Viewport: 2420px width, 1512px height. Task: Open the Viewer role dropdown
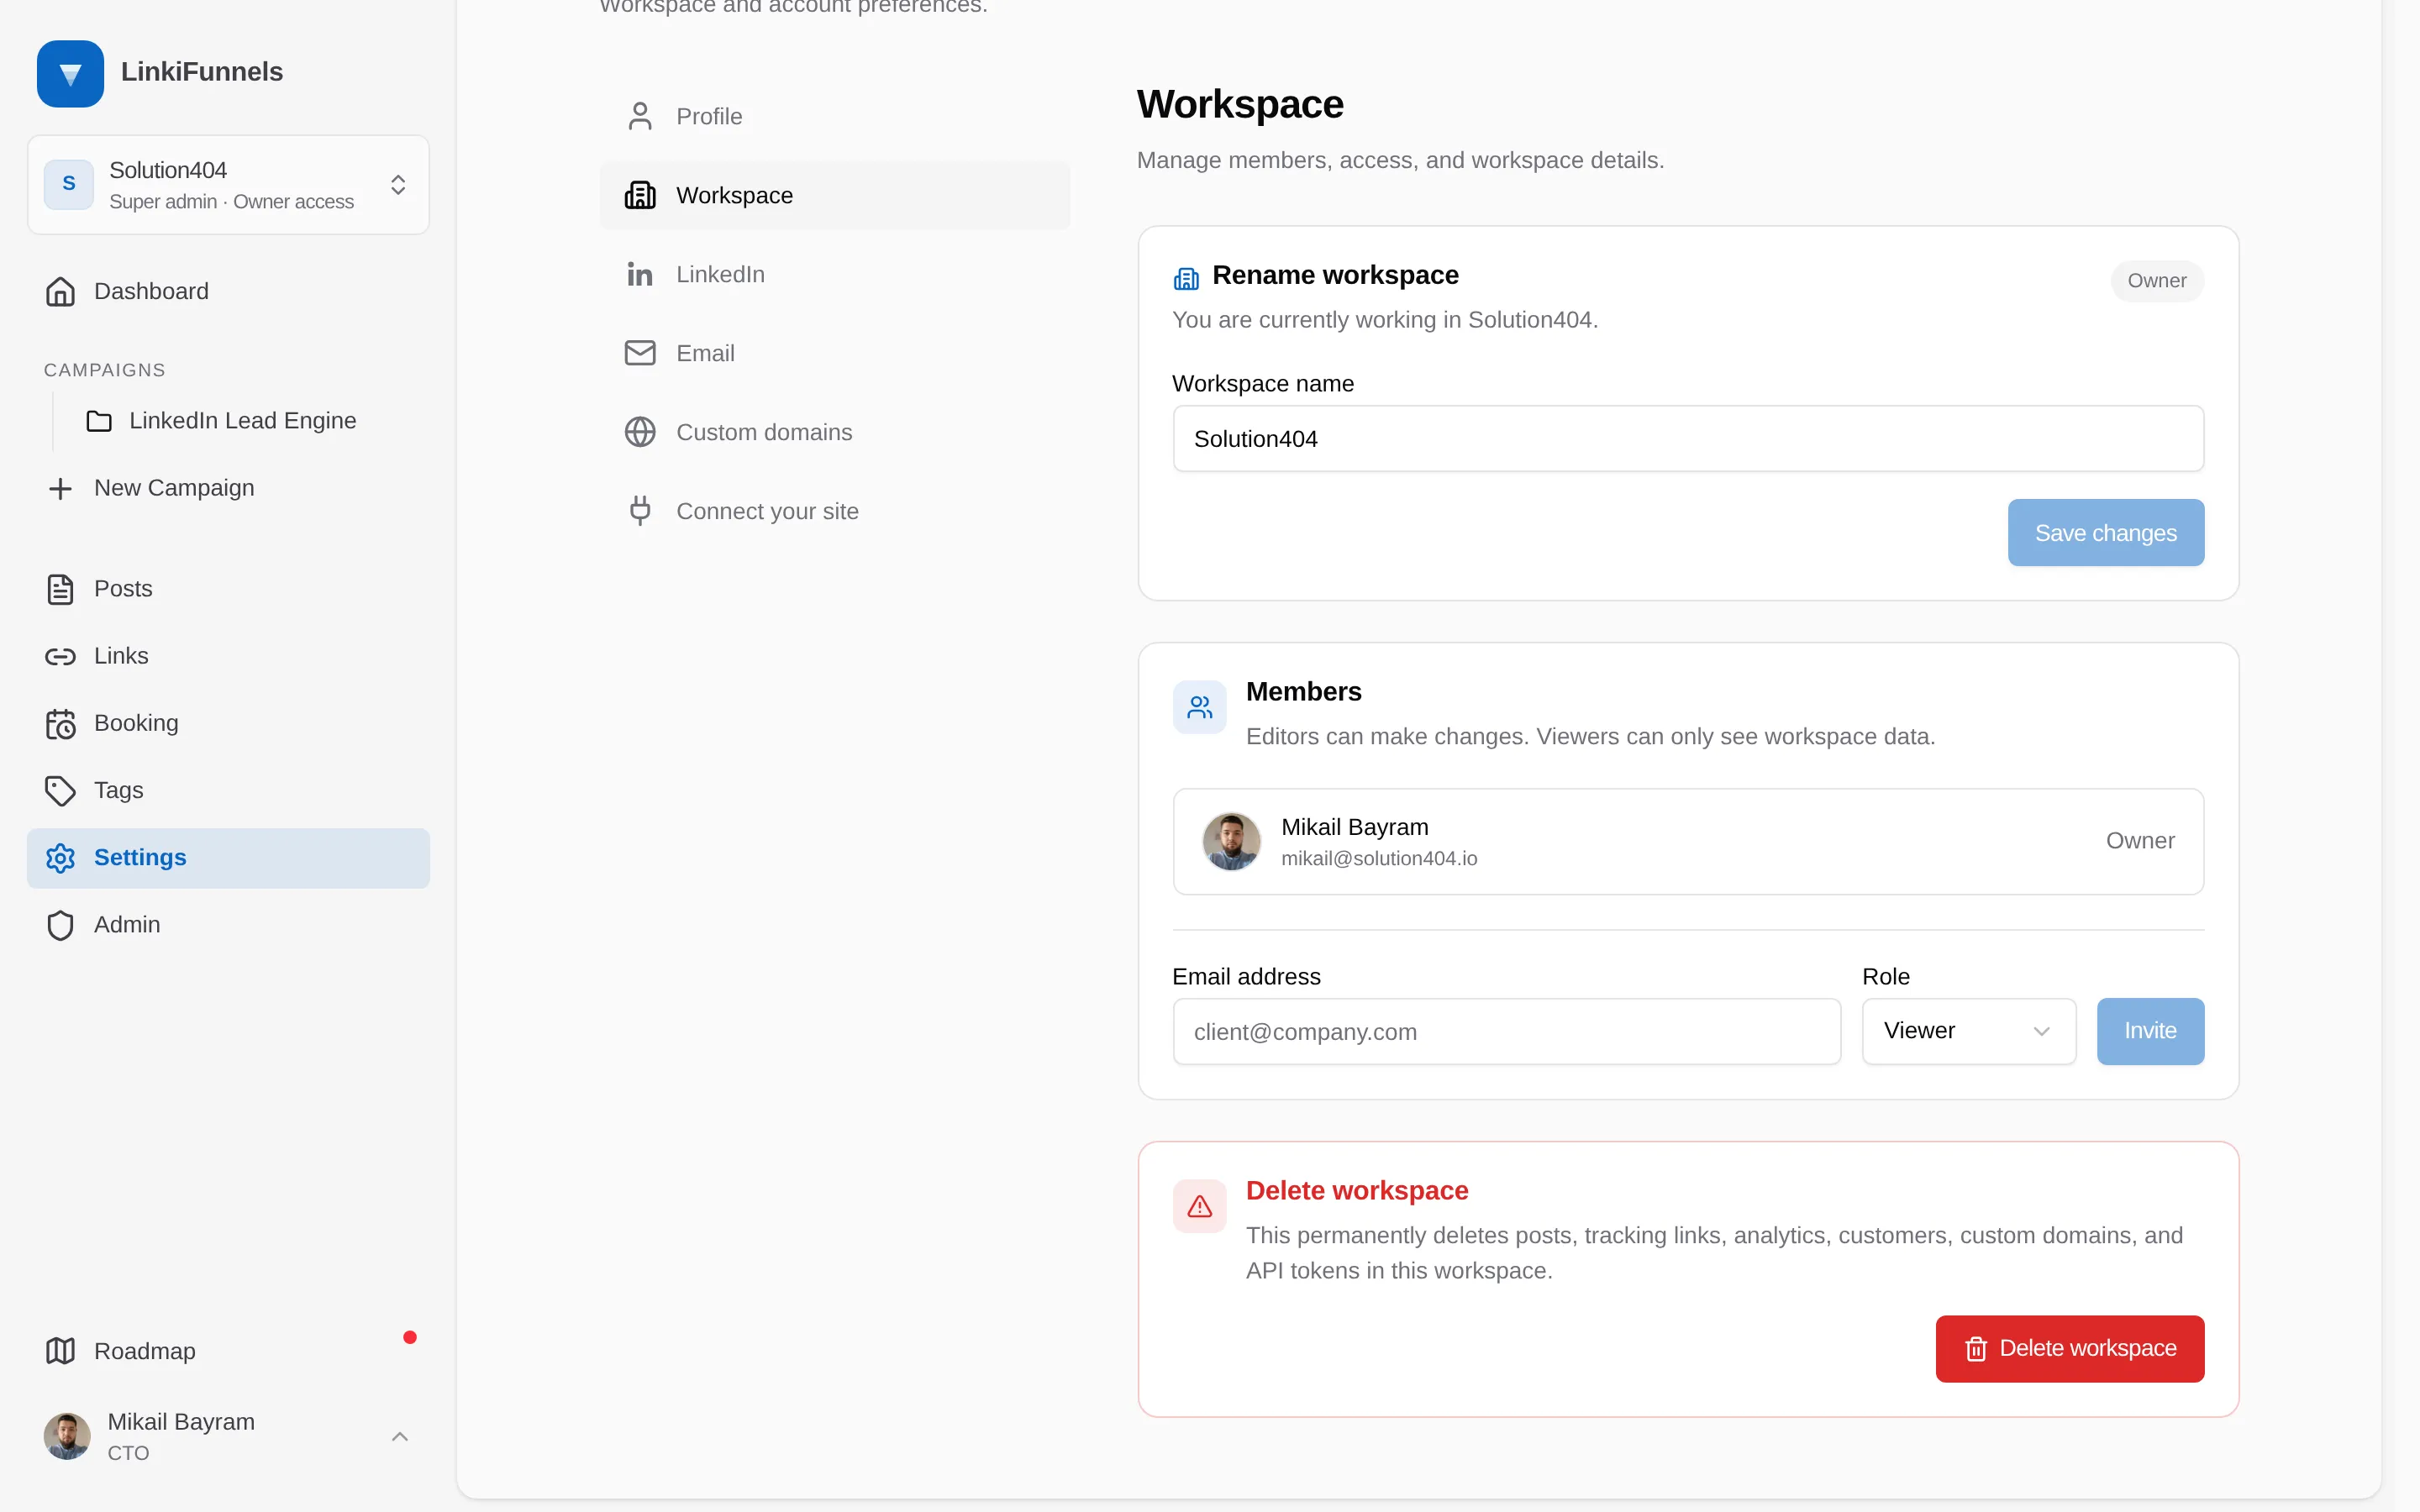click(x=1968, y=1031)
